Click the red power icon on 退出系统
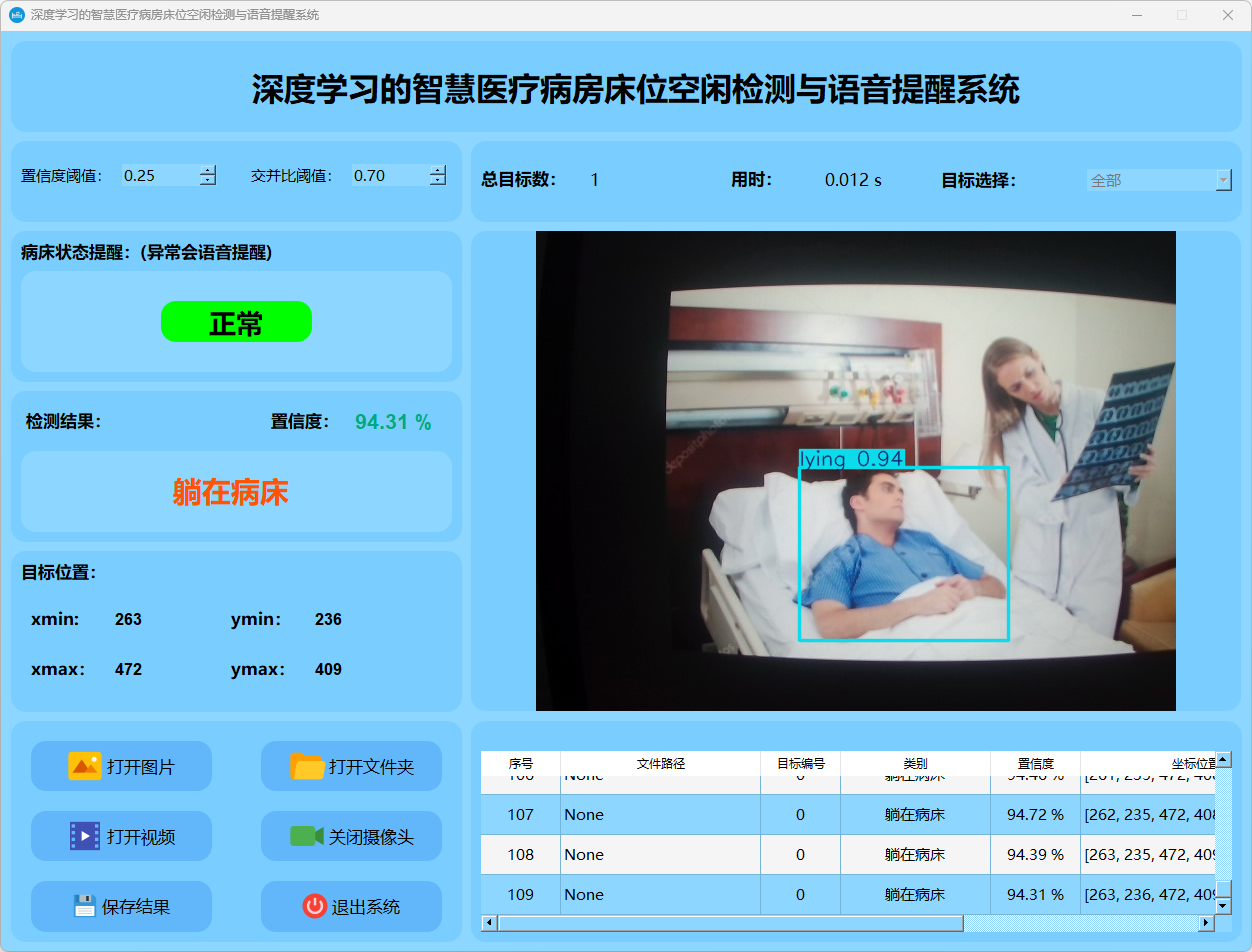1252x952 pixels. click(315, 906)
